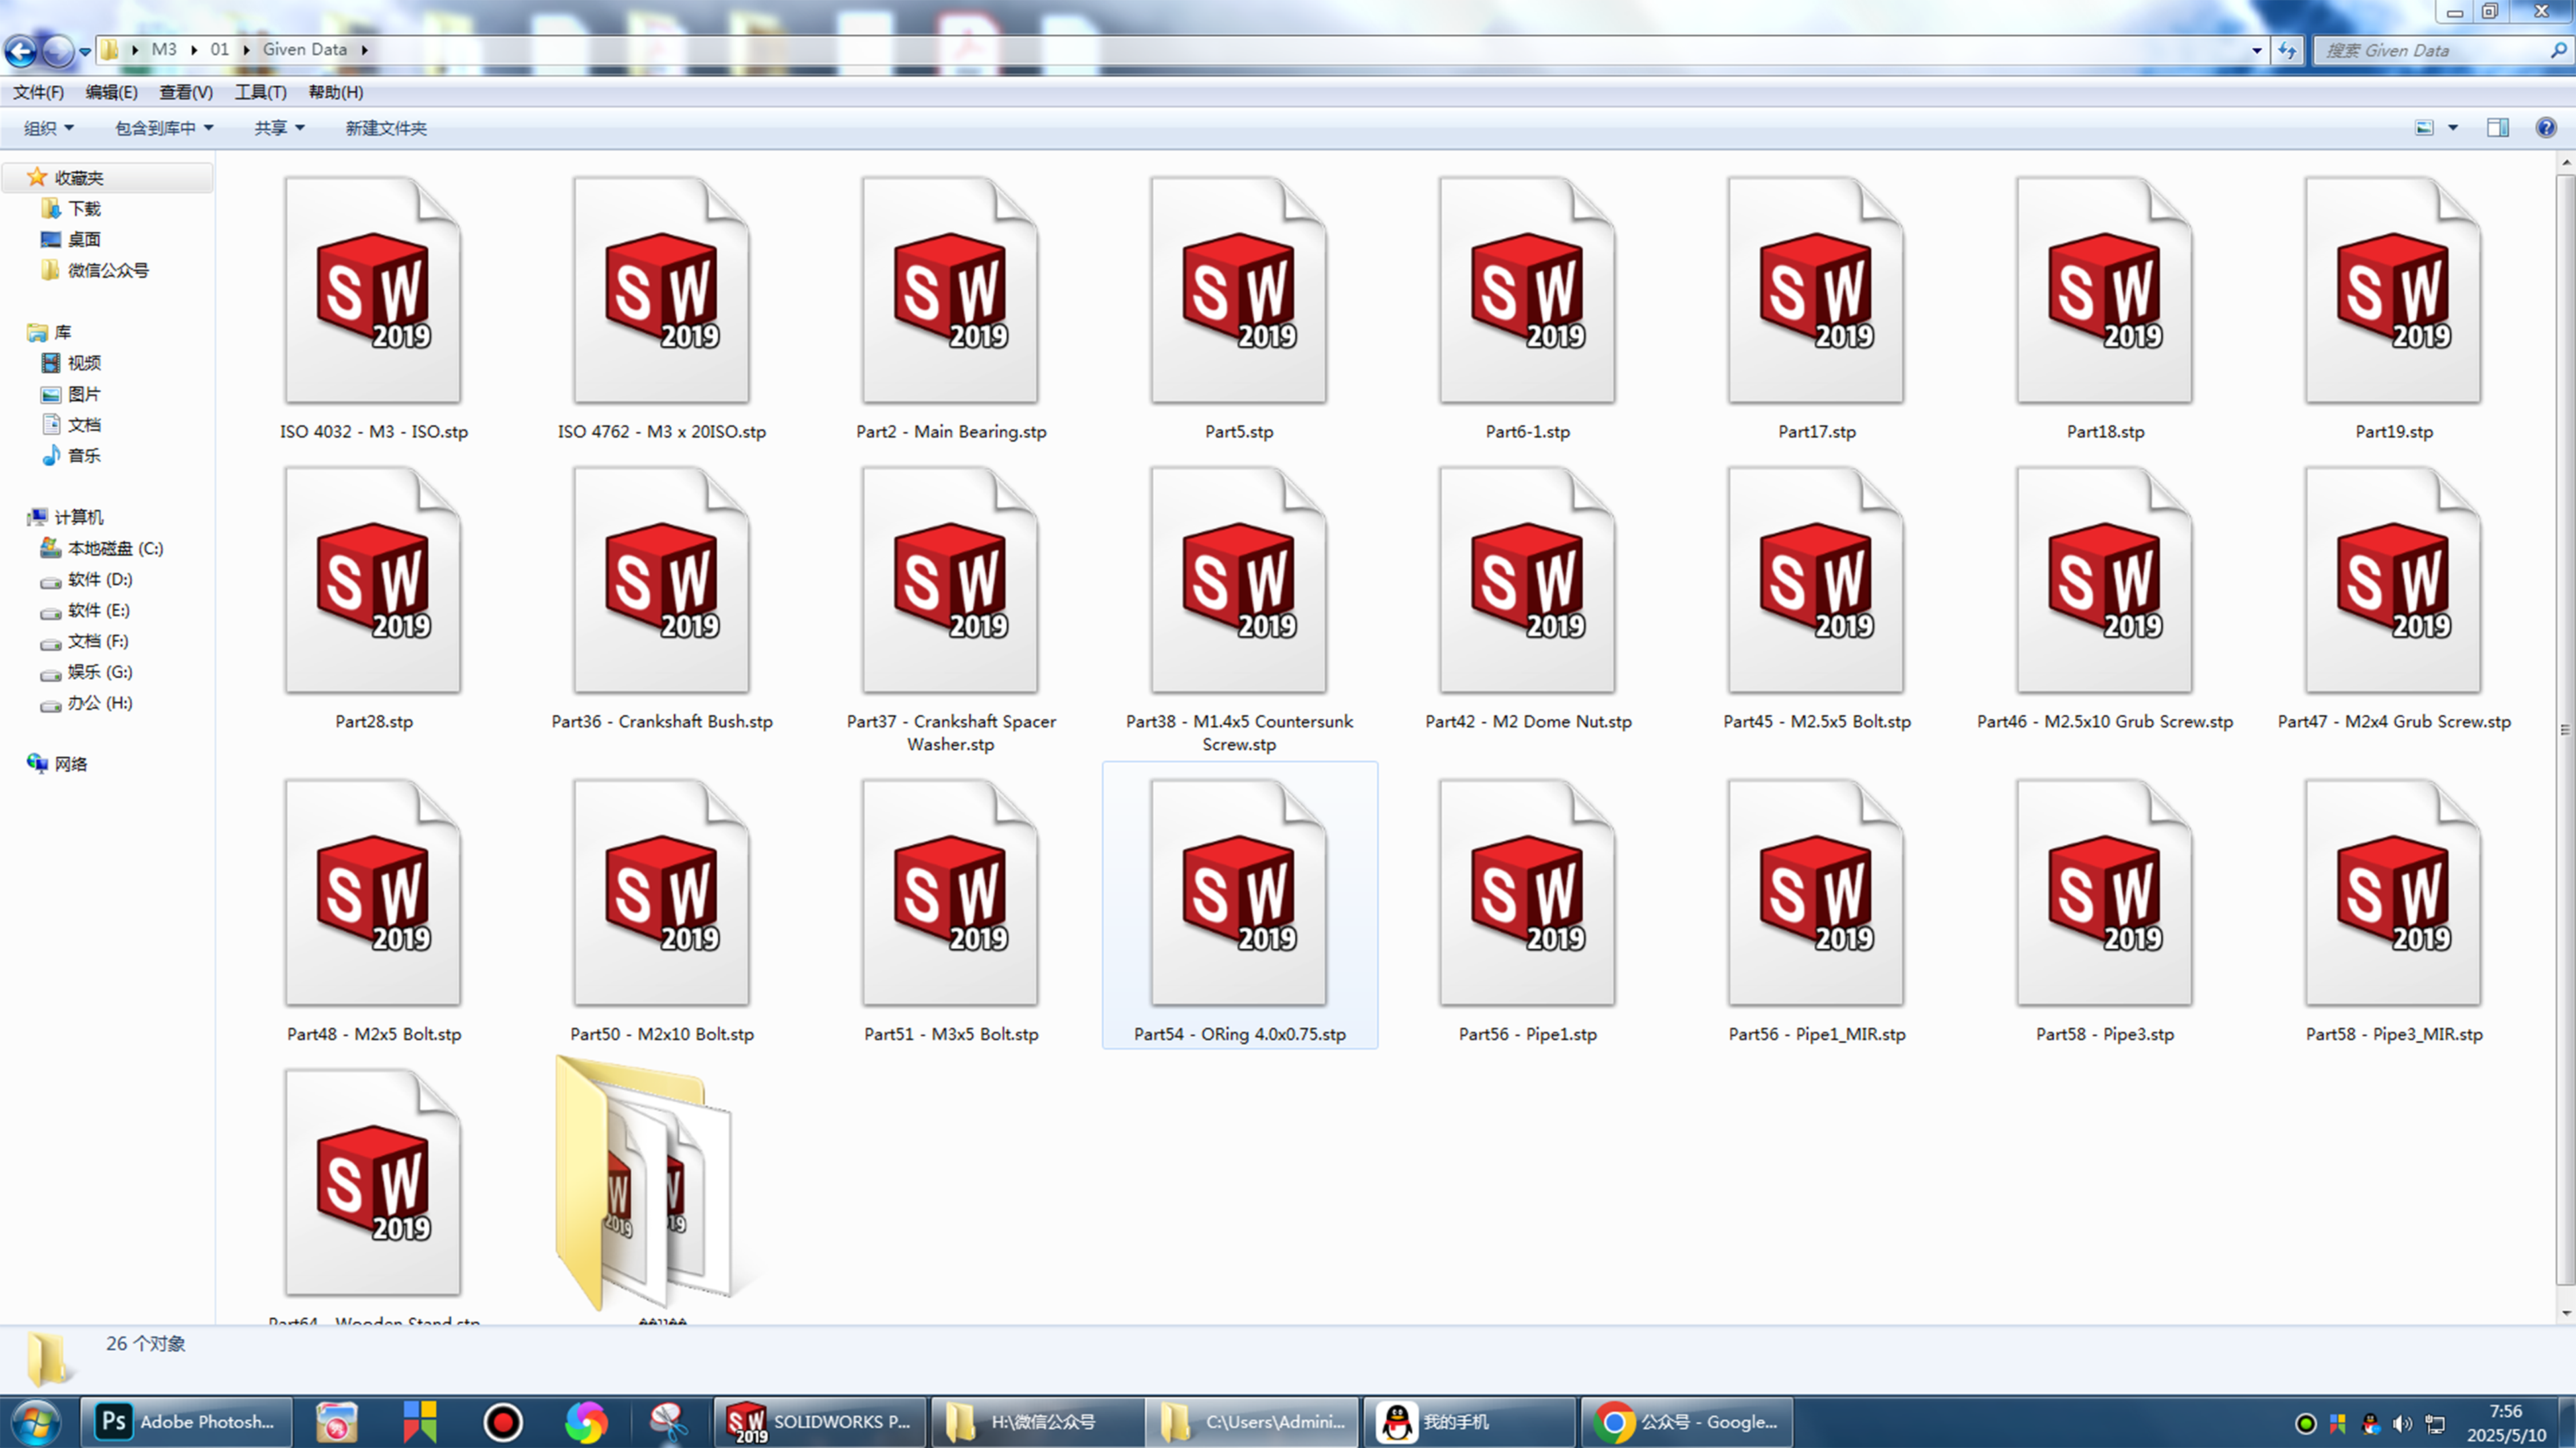Navigate to M3 in the address bar
The width and height of the screenshot is (2576, 1448).
pos(164,50)
